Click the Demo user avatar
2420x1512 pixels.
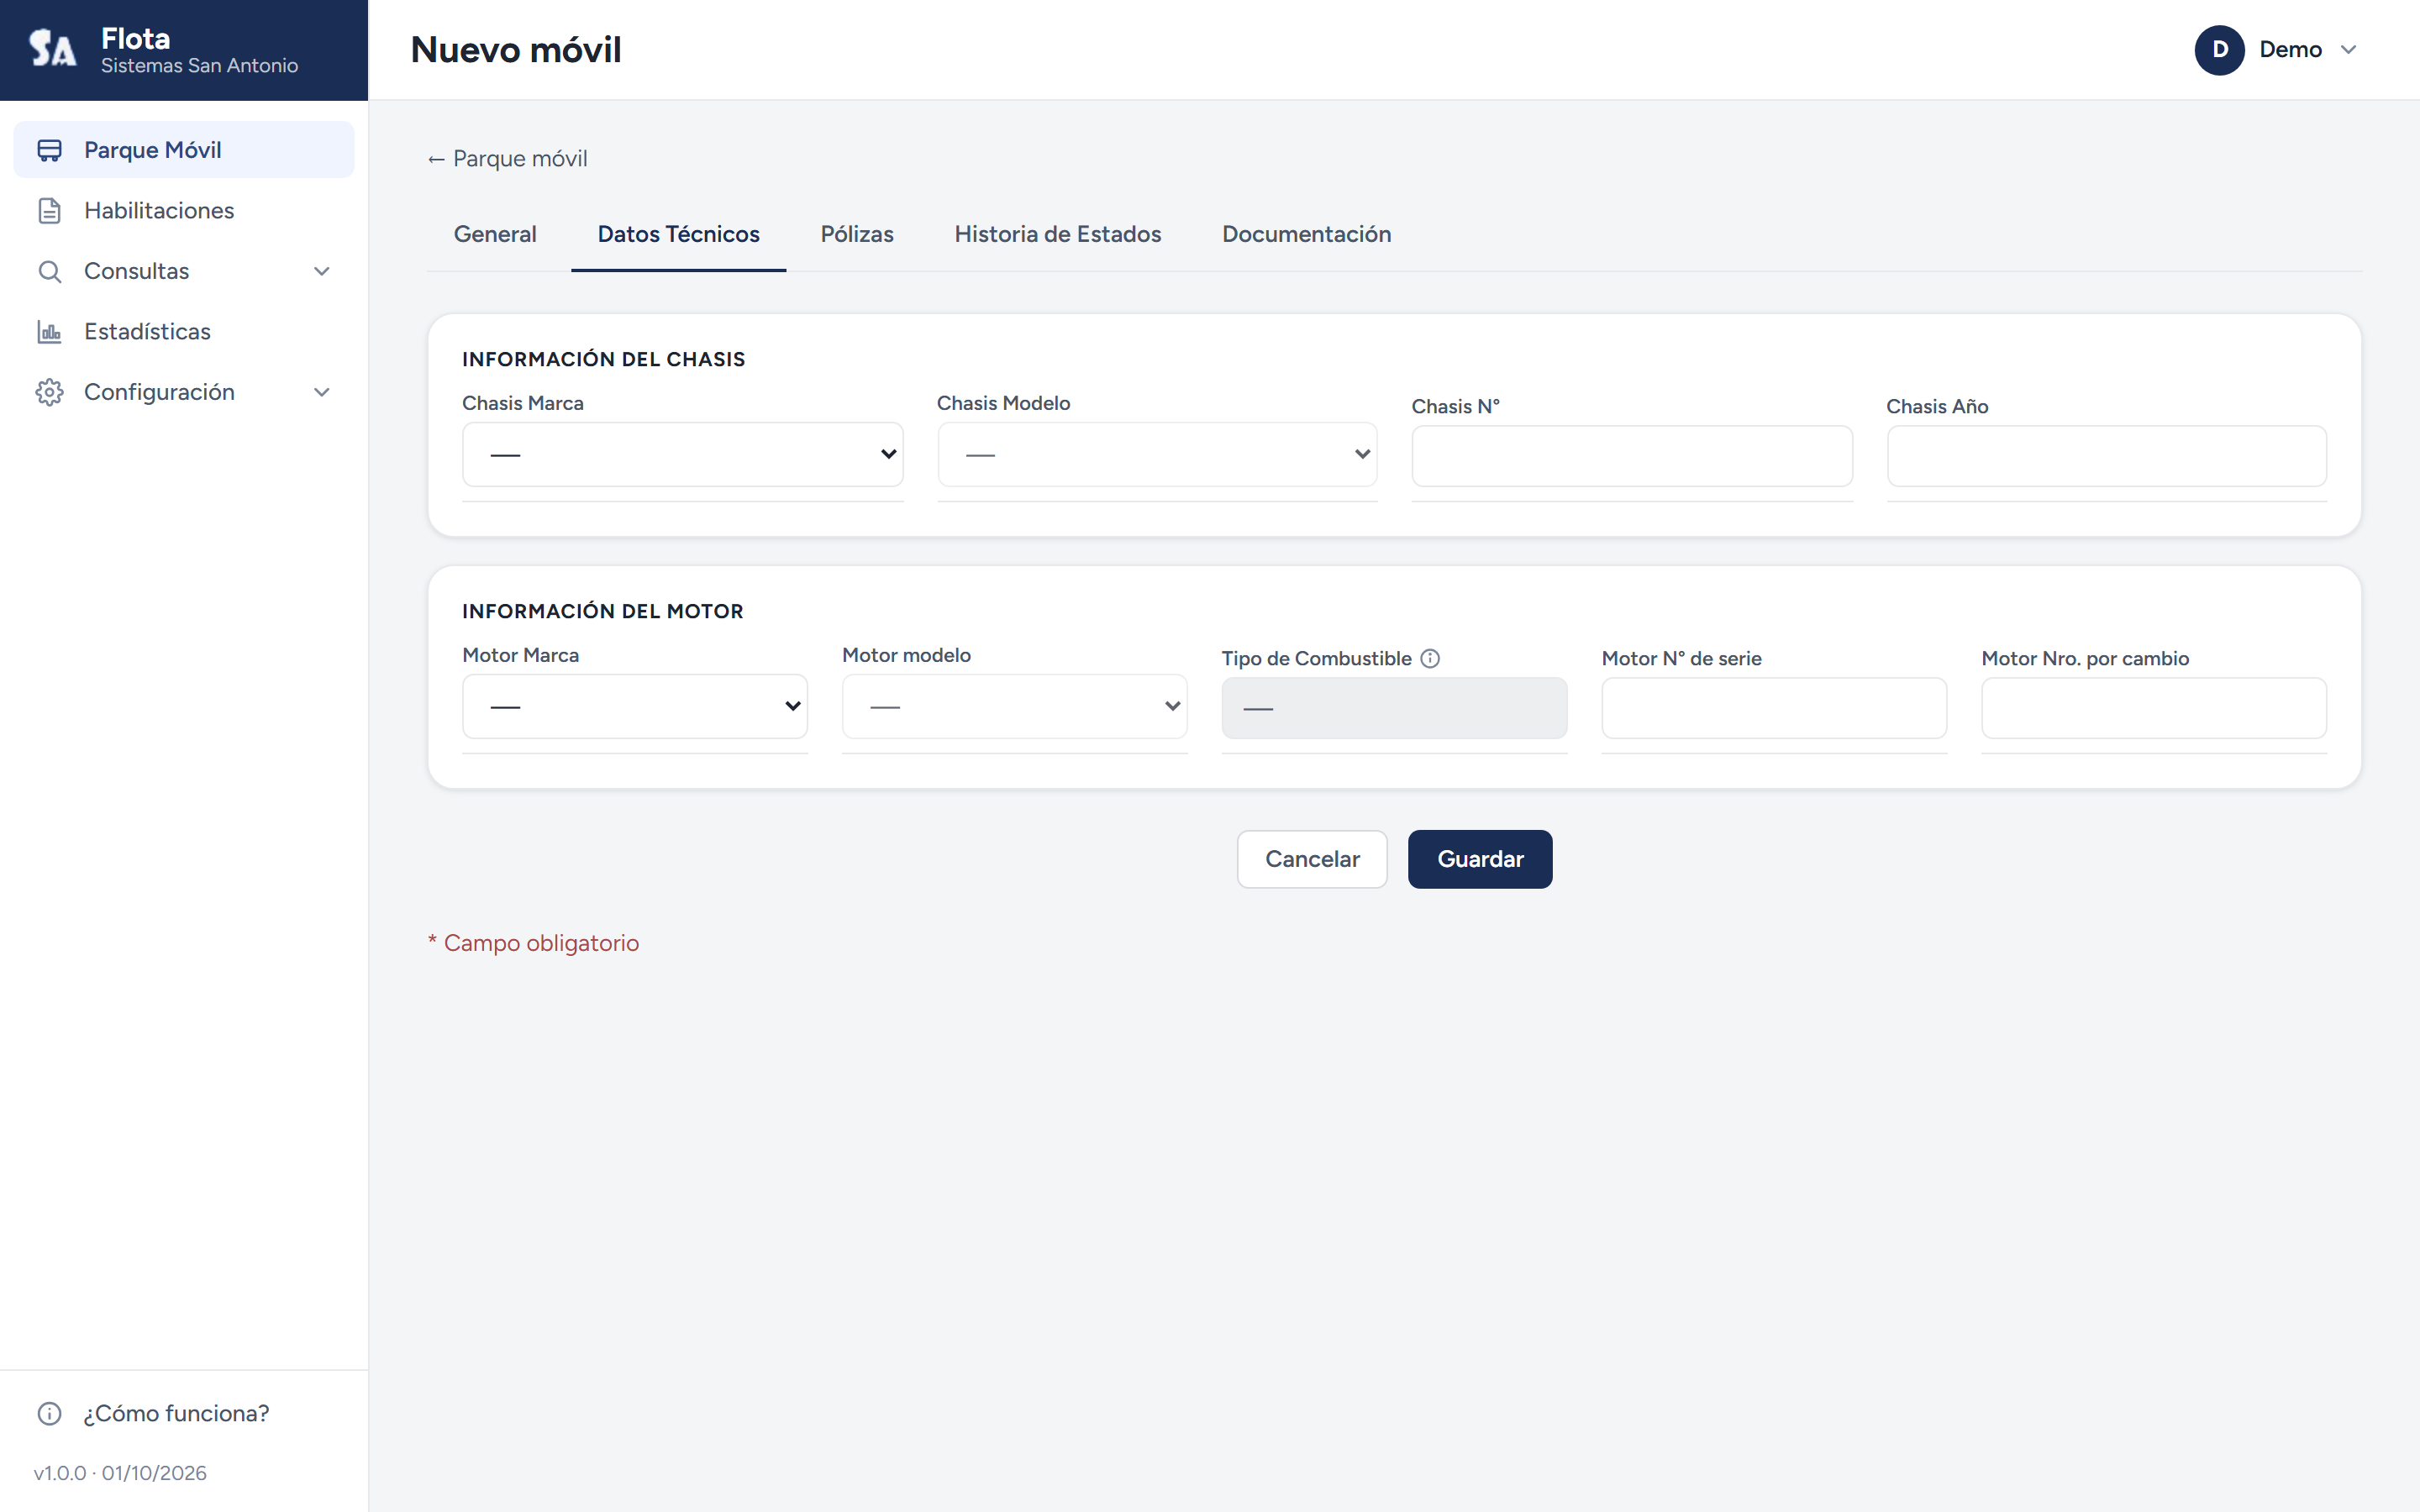(x=2219, y=50)
